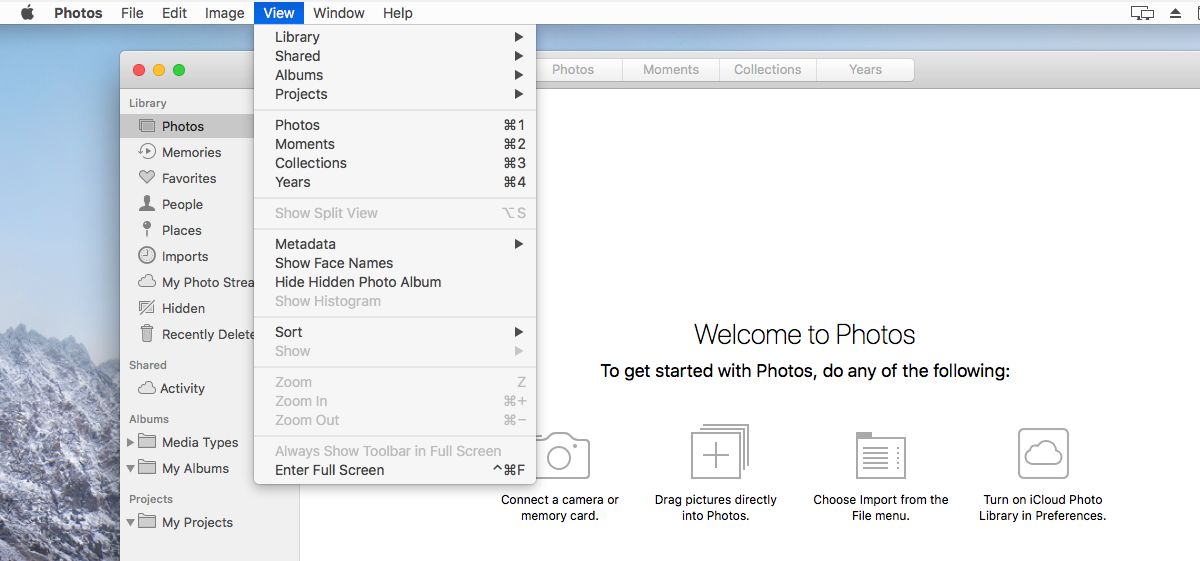Collapse the My Albums disclosure triangle

click(130, 468)
